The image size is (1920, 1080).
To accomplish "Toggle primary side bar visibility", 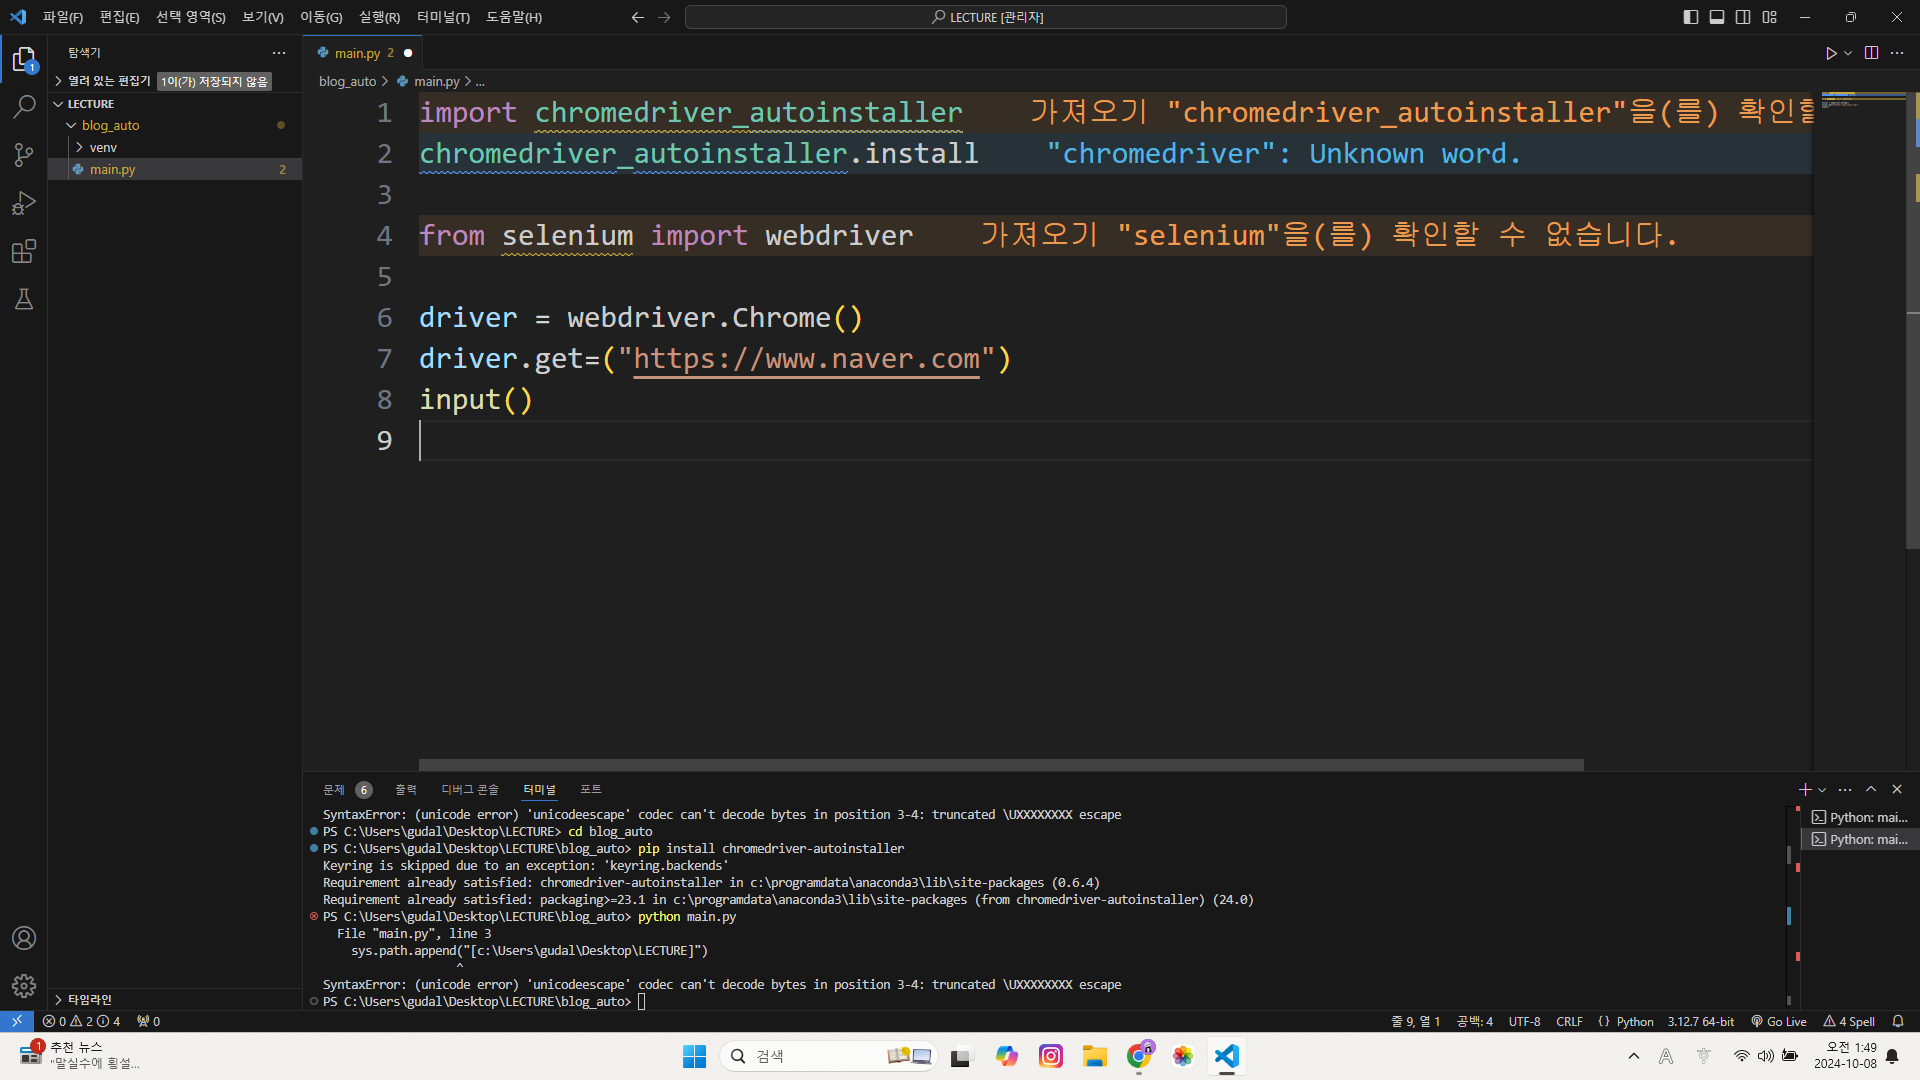I will tap(1691, 17).
